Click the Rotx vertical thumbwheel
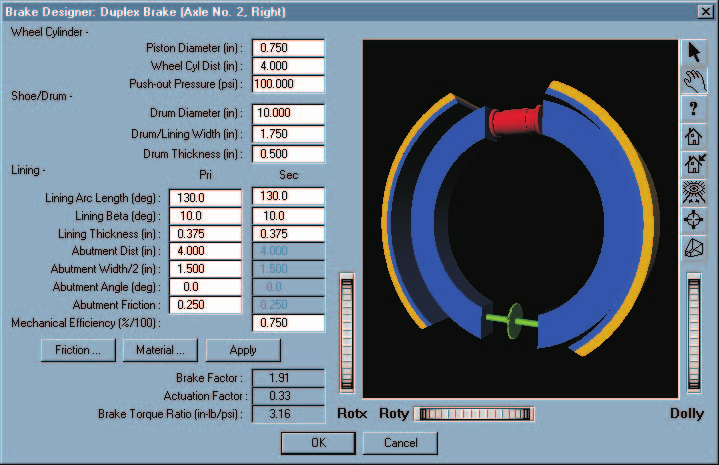Screen dimensions: 719x465 point(347,333)
